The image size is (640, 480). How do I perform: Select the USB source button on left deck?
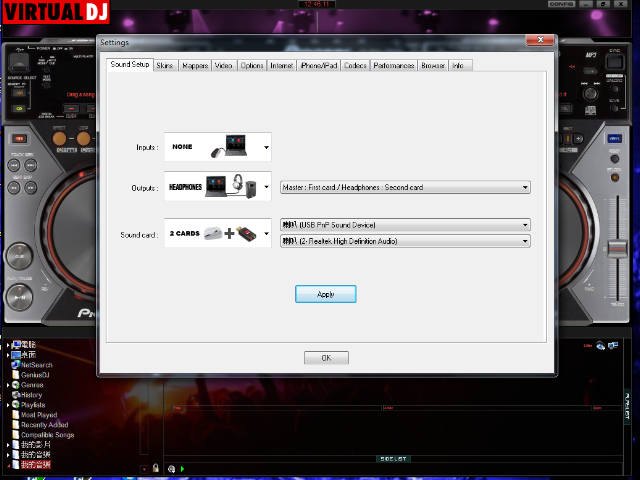coord(19,93)
